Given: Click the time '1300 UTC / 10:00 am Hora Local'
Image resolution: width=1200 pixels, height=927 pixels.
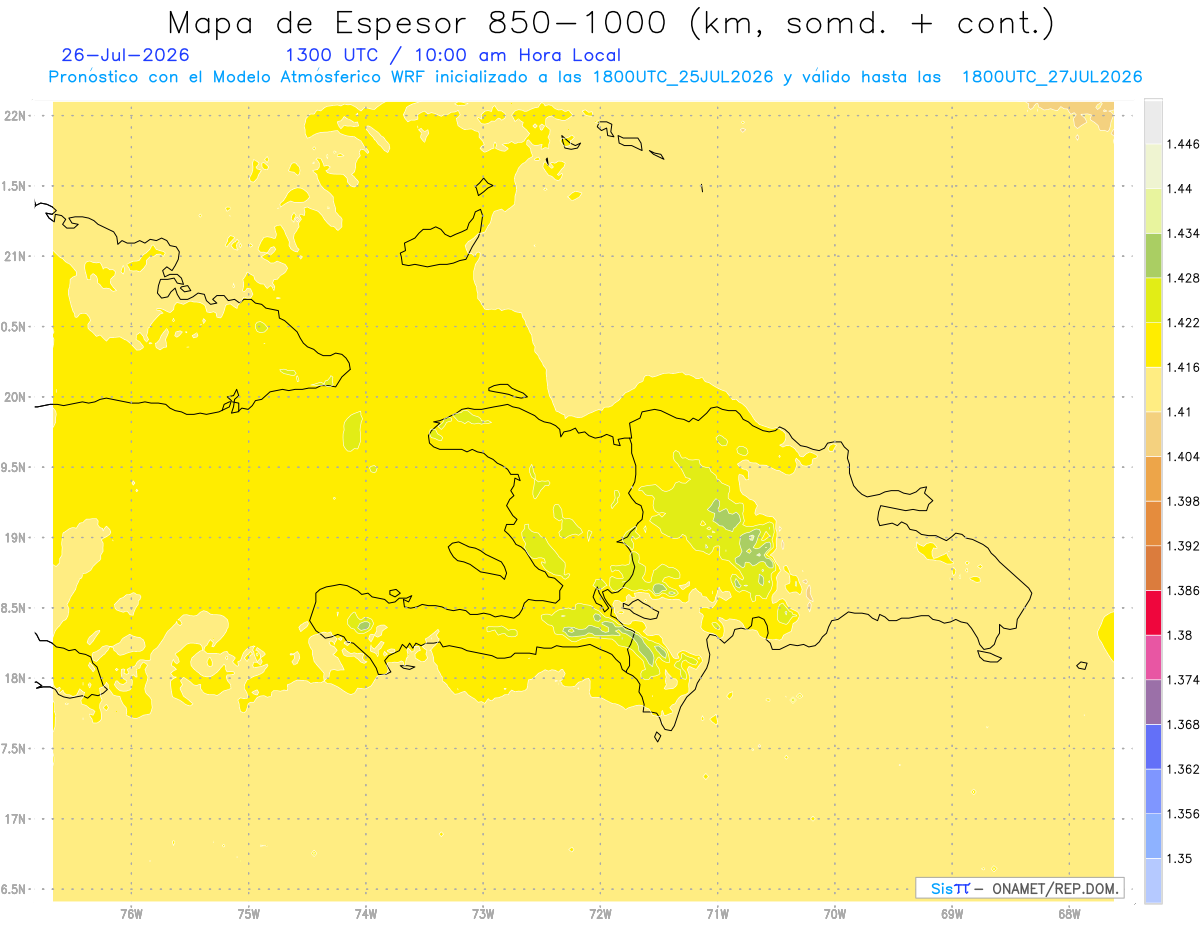Looking at the screenshot, I should point(453,55).
